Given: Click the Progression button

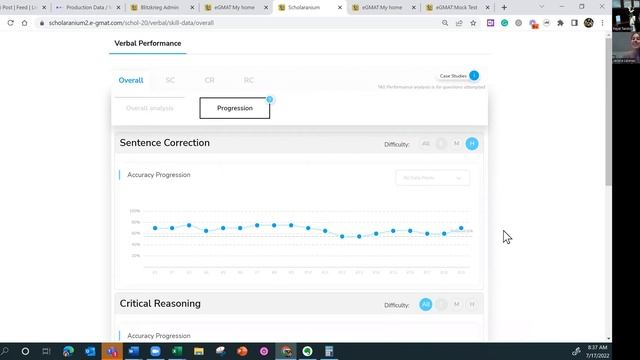Looking at the screenshot, I should coord(235,108).
